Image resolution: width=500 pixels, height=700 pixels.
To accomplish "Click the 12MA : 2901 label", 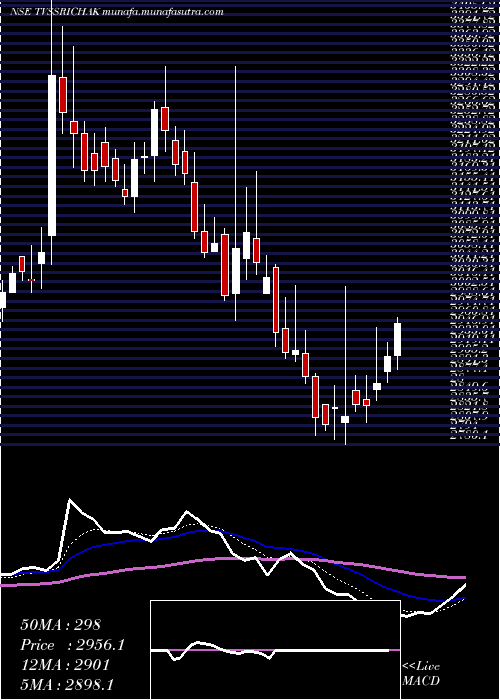I will pyautogui.click(x=65, y=665).
